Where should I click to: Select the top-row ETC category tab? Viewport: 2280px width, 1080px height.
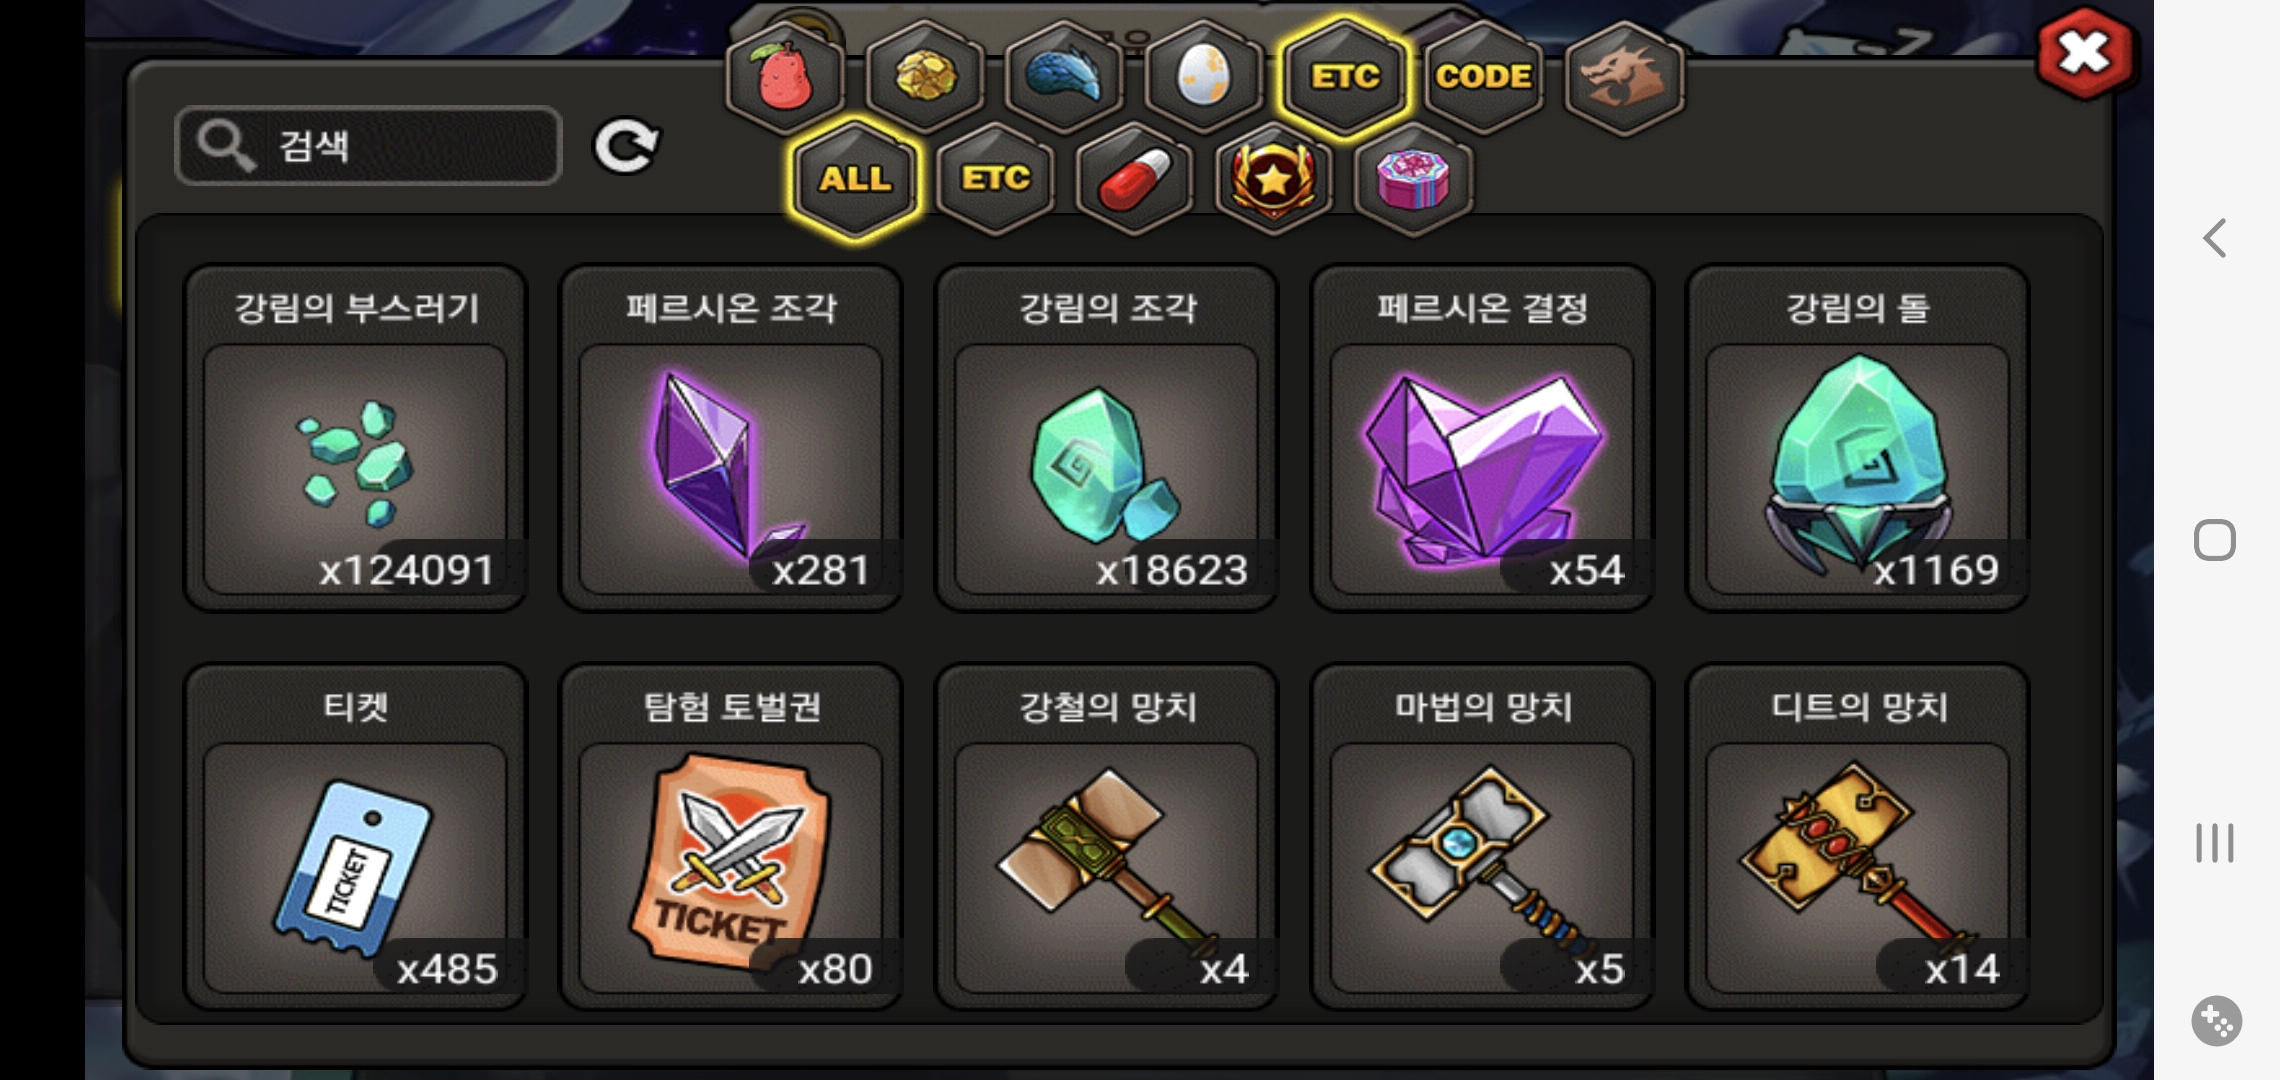click(x=1344, y=77)
